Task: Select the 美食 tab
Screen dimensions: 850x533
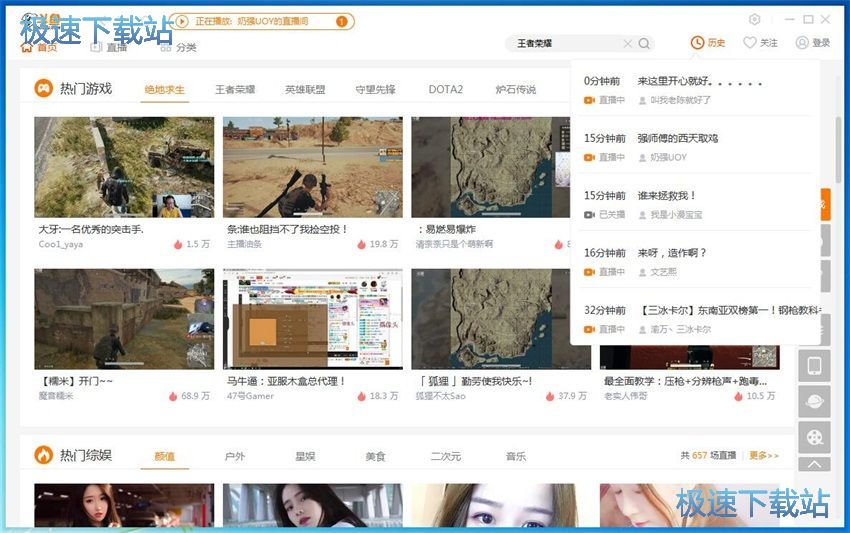Action: pos(375,456)
